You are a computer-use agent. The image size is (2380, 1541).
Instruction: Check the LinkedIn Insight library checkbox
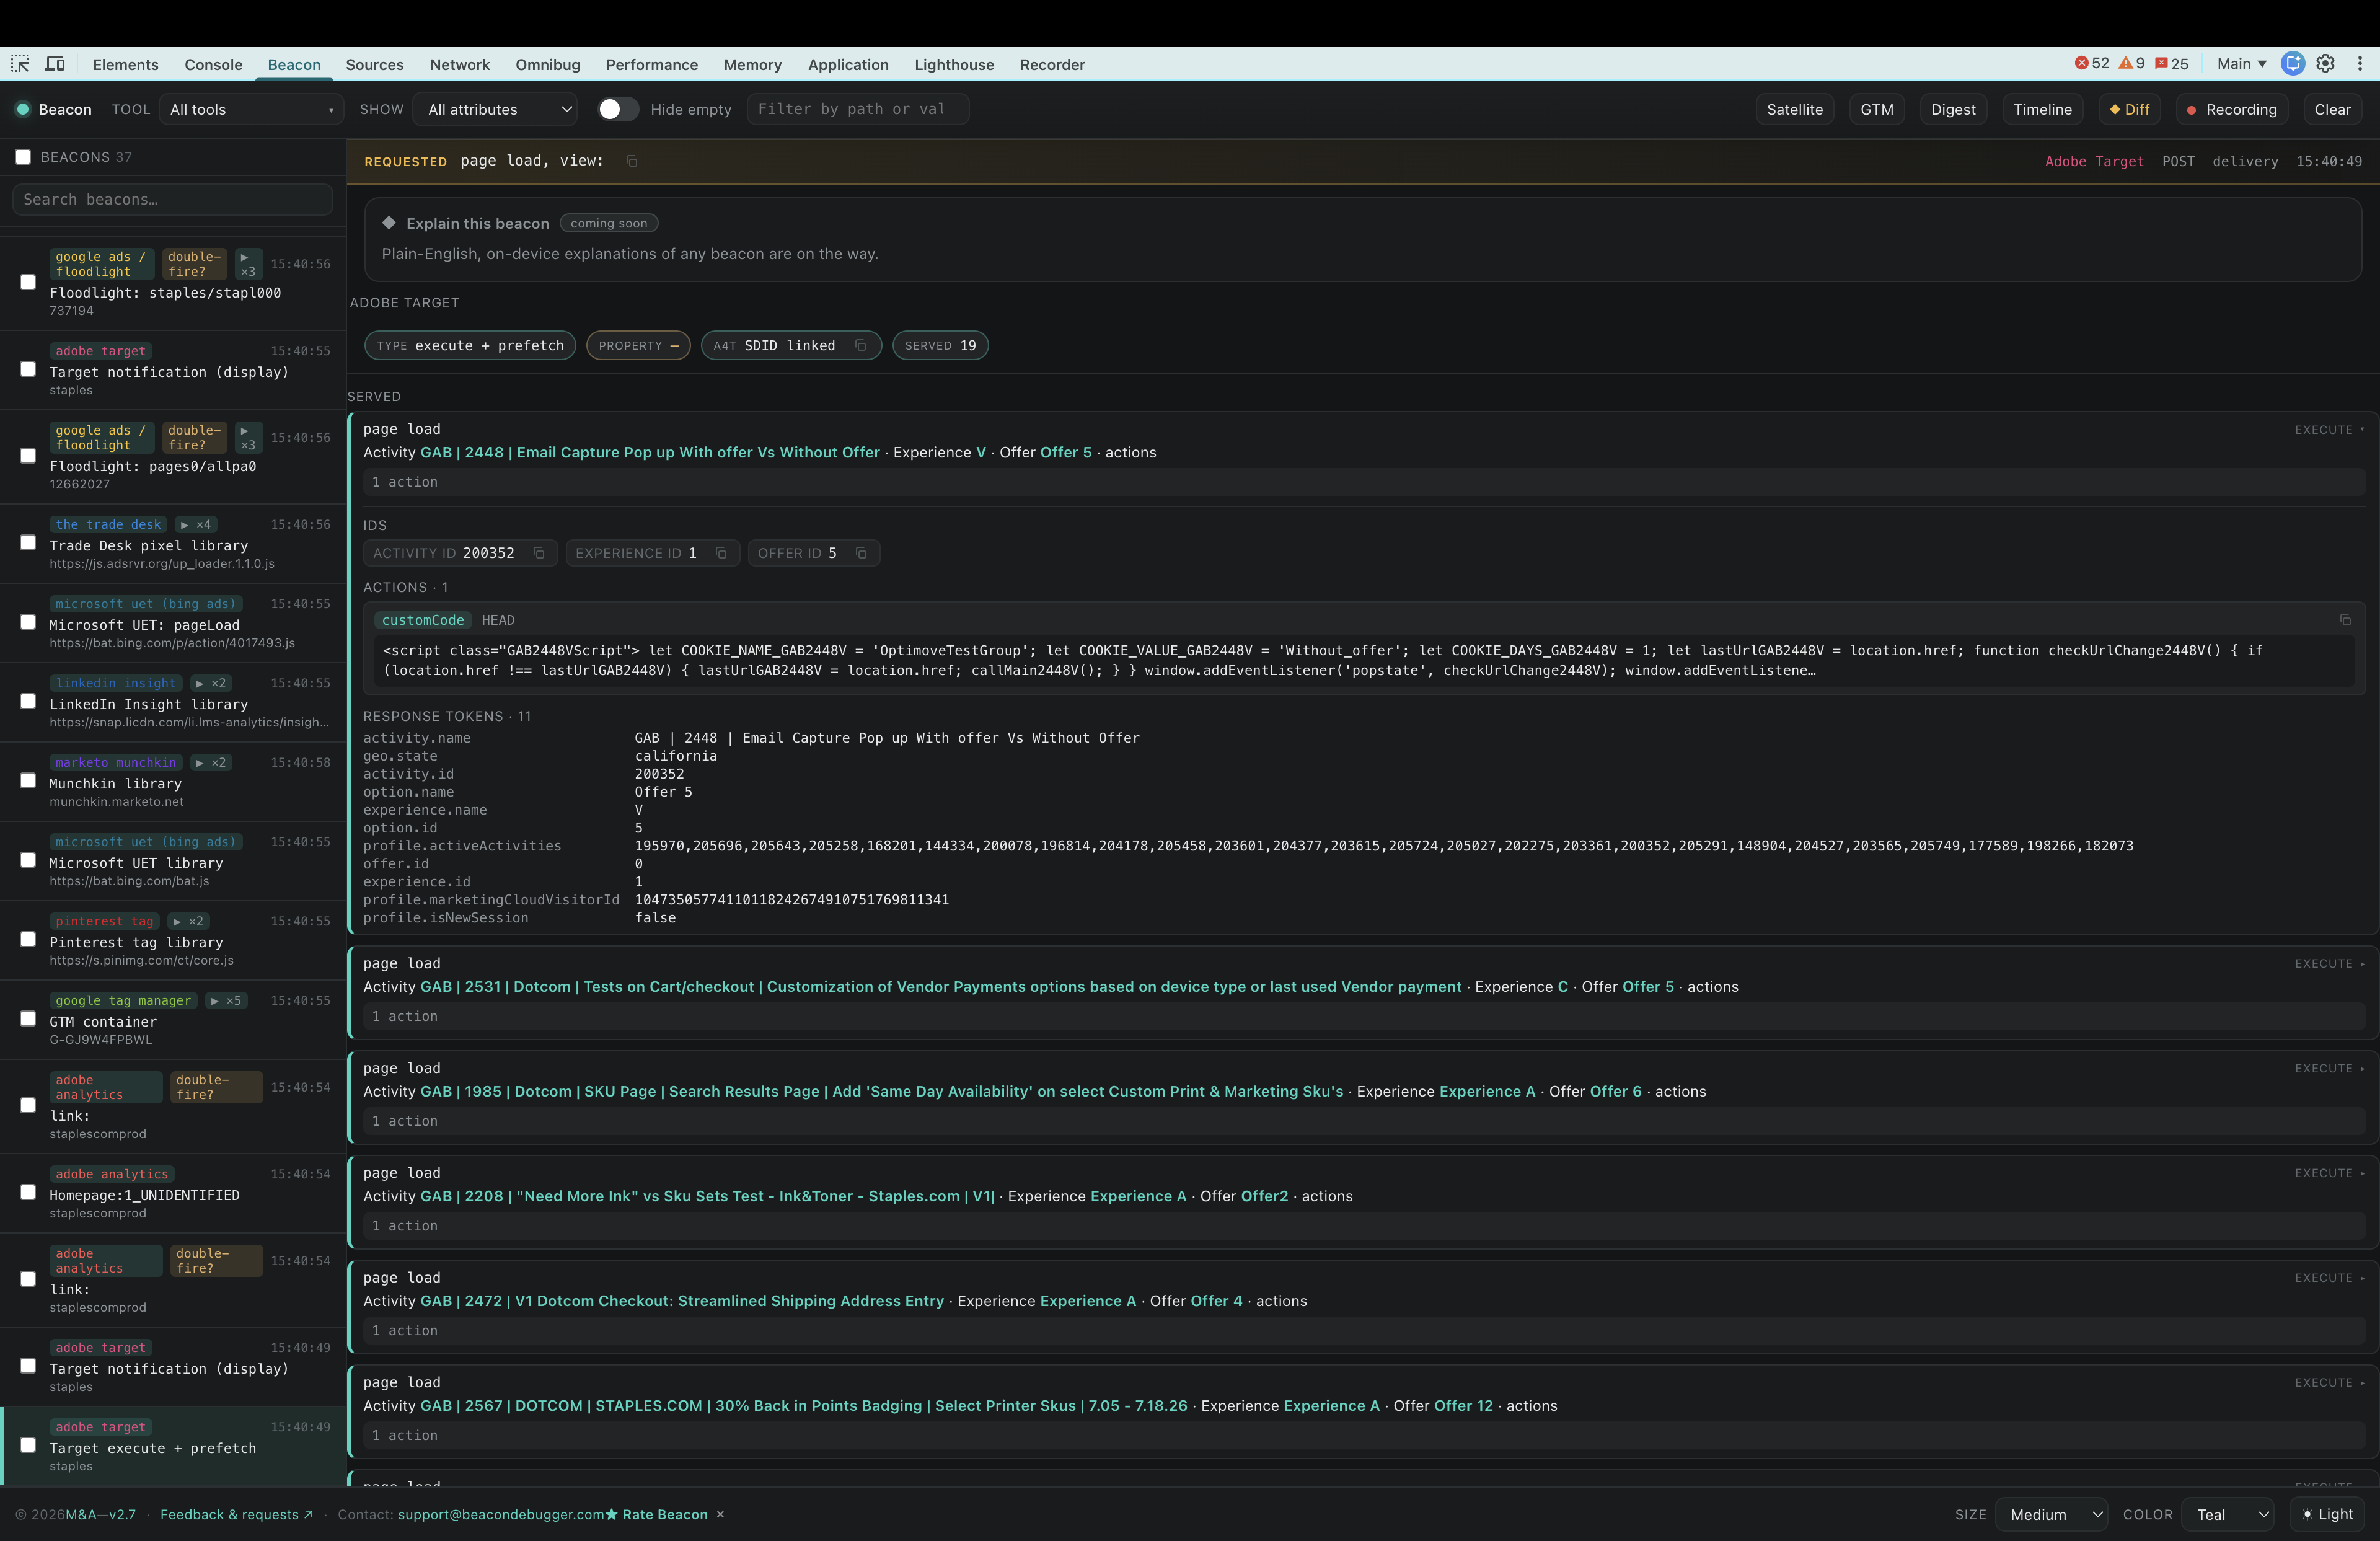(x=28, y=702)
